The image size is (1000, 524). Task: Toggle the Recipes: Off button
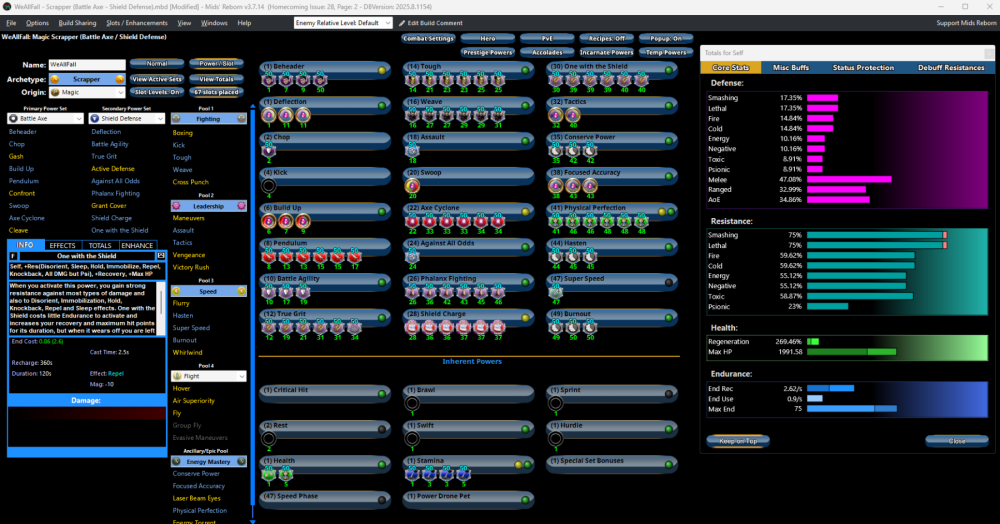coord(604,38)
